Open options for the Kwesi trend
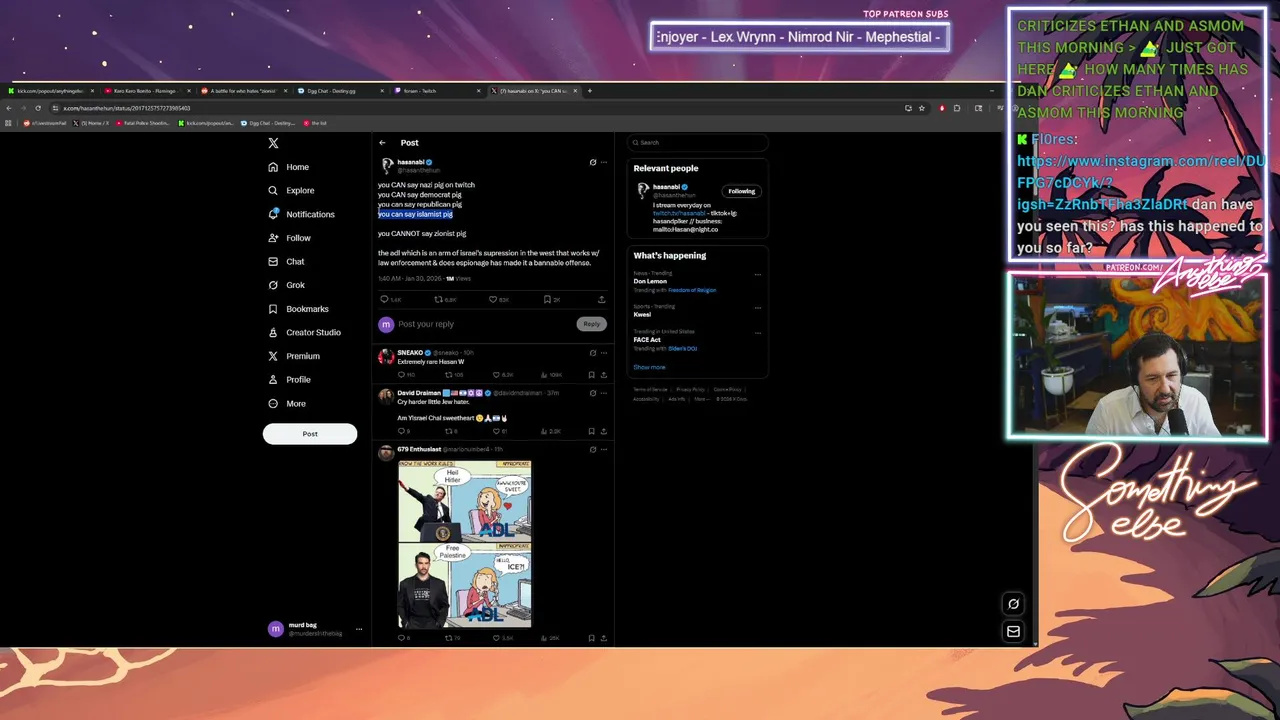1280x720 pixels. pos(758,306)
